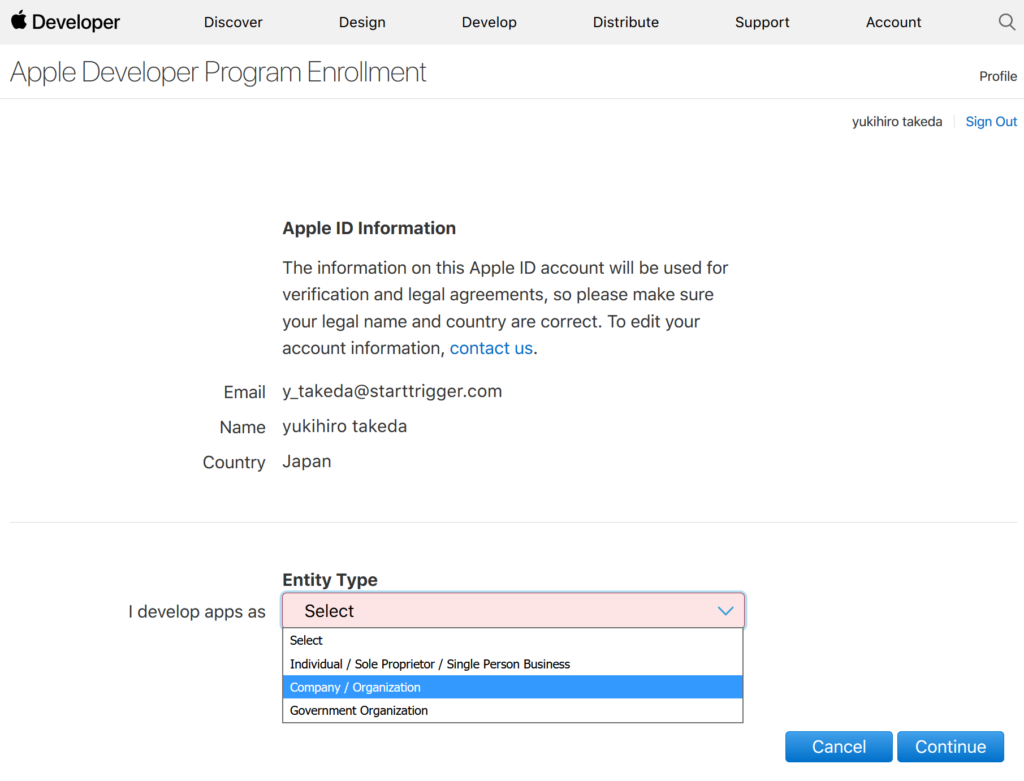Open the Support menu
Image resolution: width=1024 pixels, height=781 pixels.
coord(762,22)
